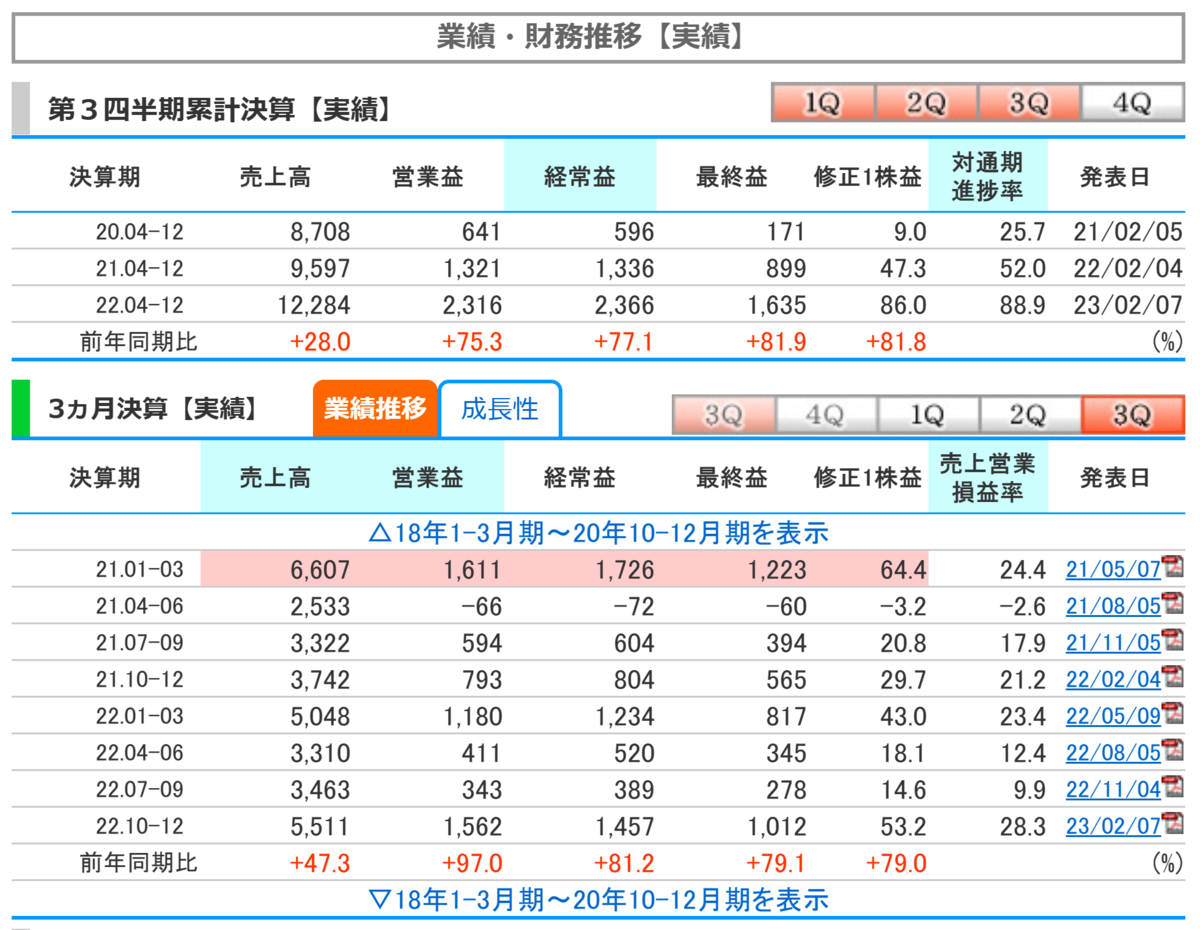The width and height of the screenshot is (1200, 930).
Task: Open 21/05/07 announcement link
Action: (x=1113, y=570)
